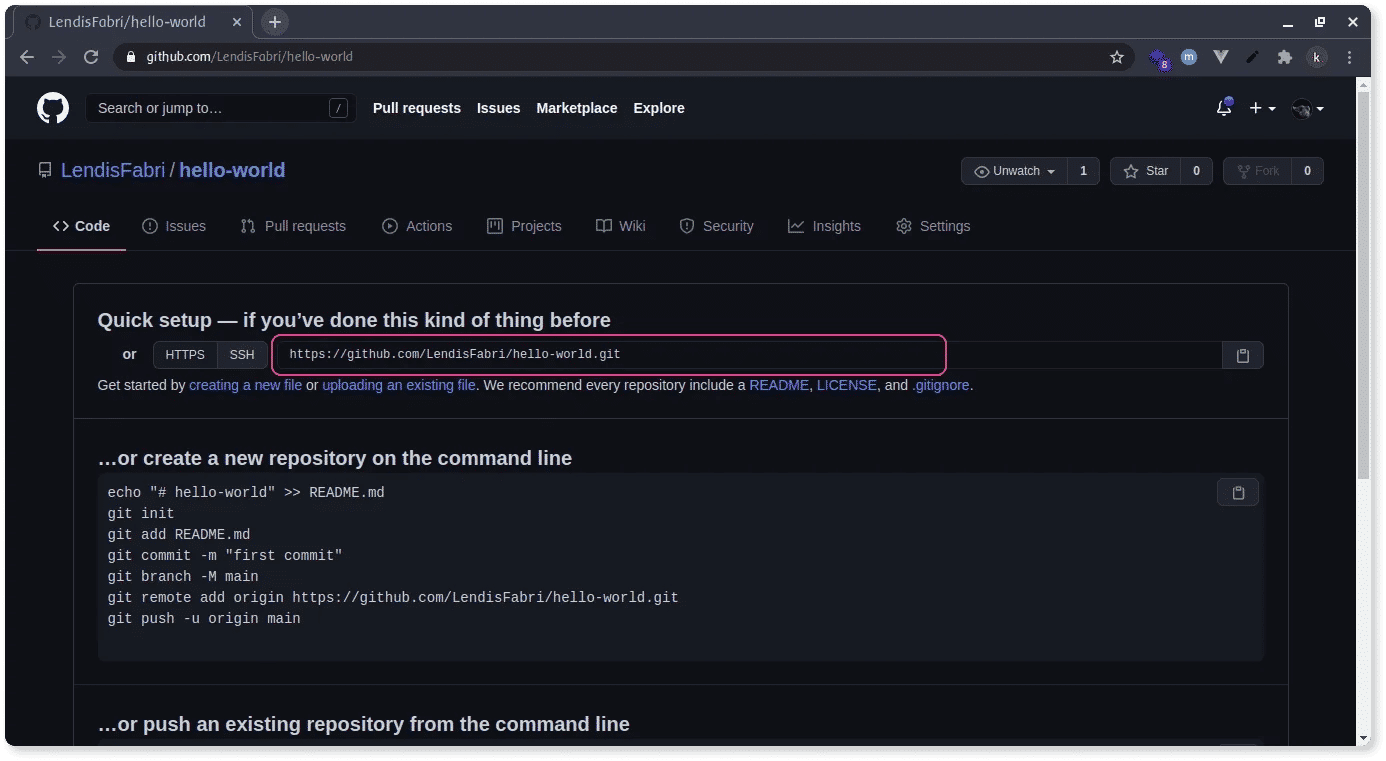Click the GitHub Octocat logo

[53, 108]
